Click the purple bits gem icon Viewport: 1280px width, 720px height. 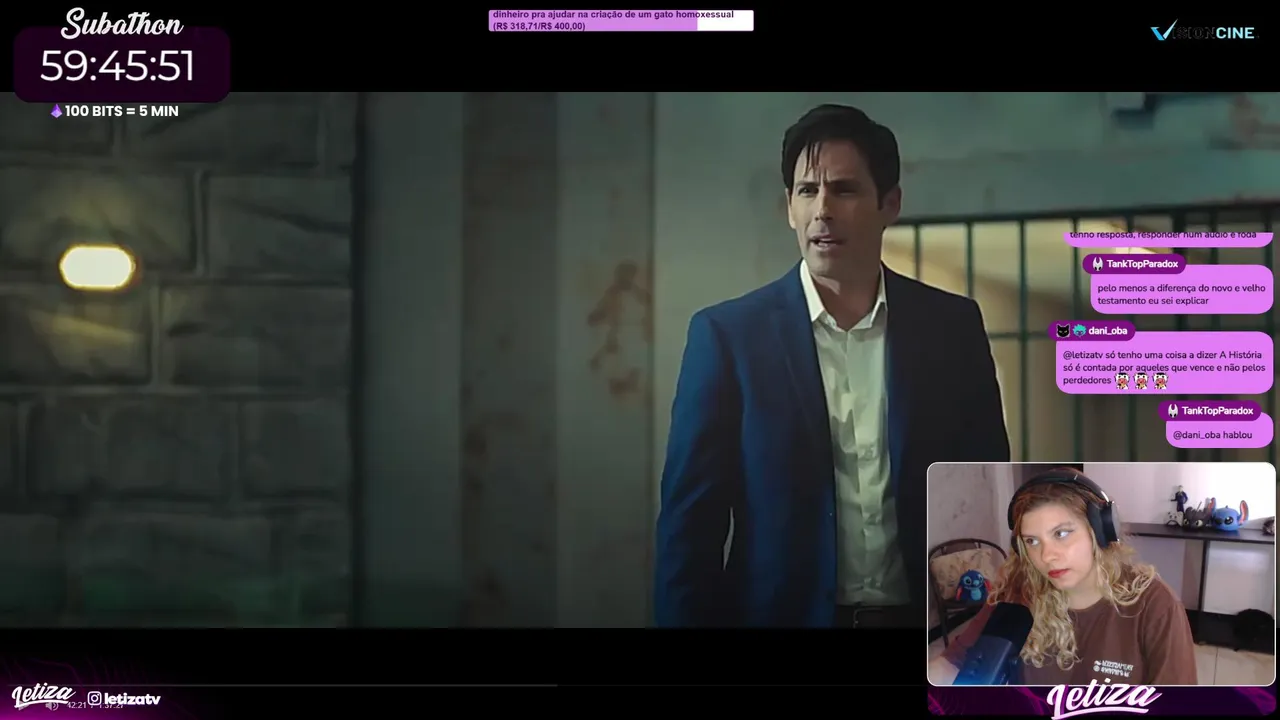click(56, 111)
